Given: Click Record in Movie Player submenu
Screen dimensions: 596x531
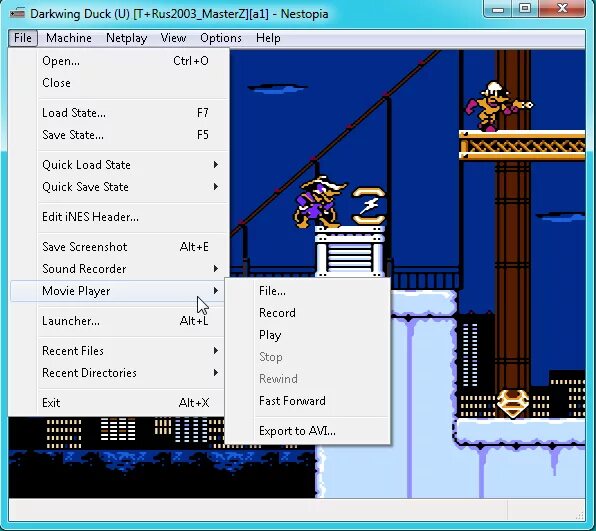Looking at the screenshot, I should coord(308,313).
